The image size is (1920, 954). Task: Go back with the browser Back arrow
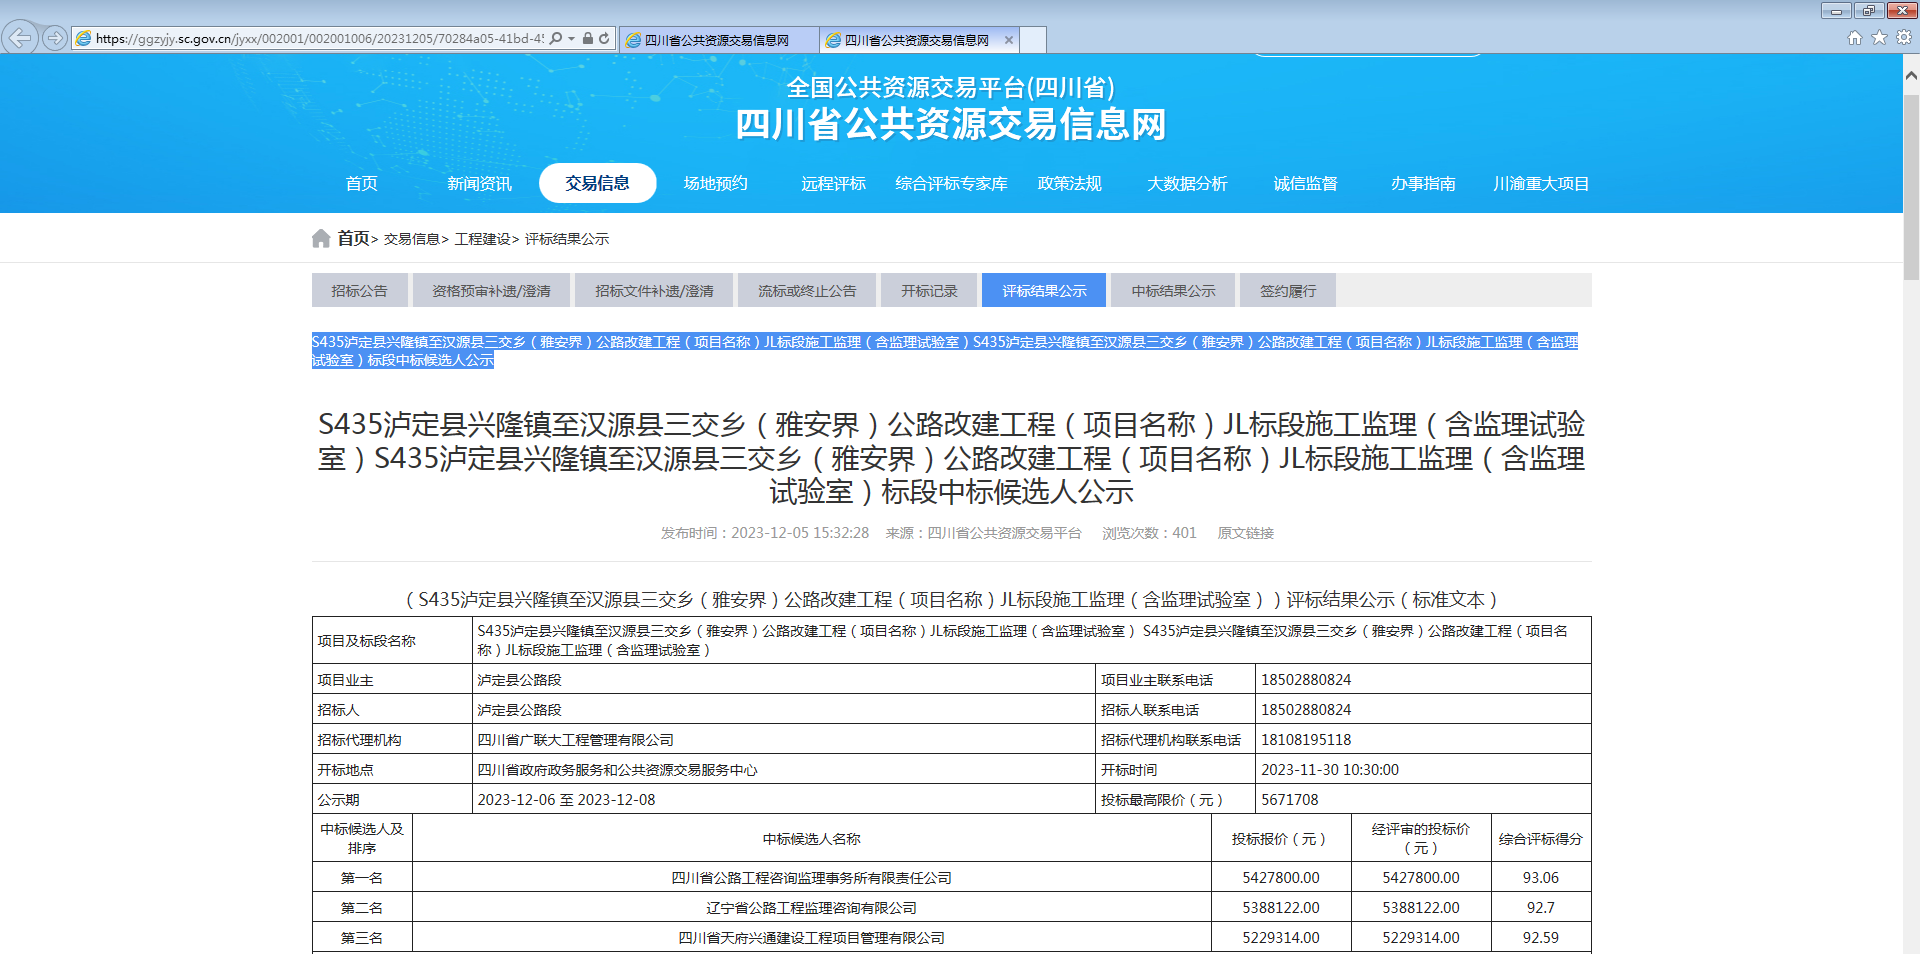[x=20, y=38]
